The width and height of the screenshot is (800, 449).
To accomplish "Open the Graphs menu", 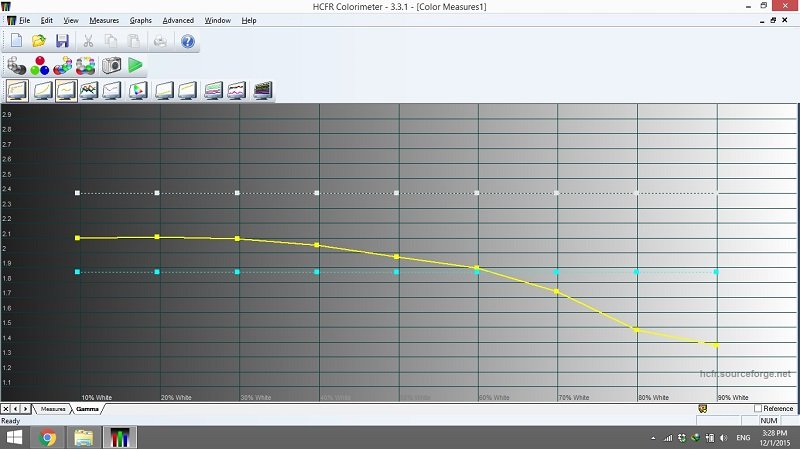I will [x=140, y=20].
